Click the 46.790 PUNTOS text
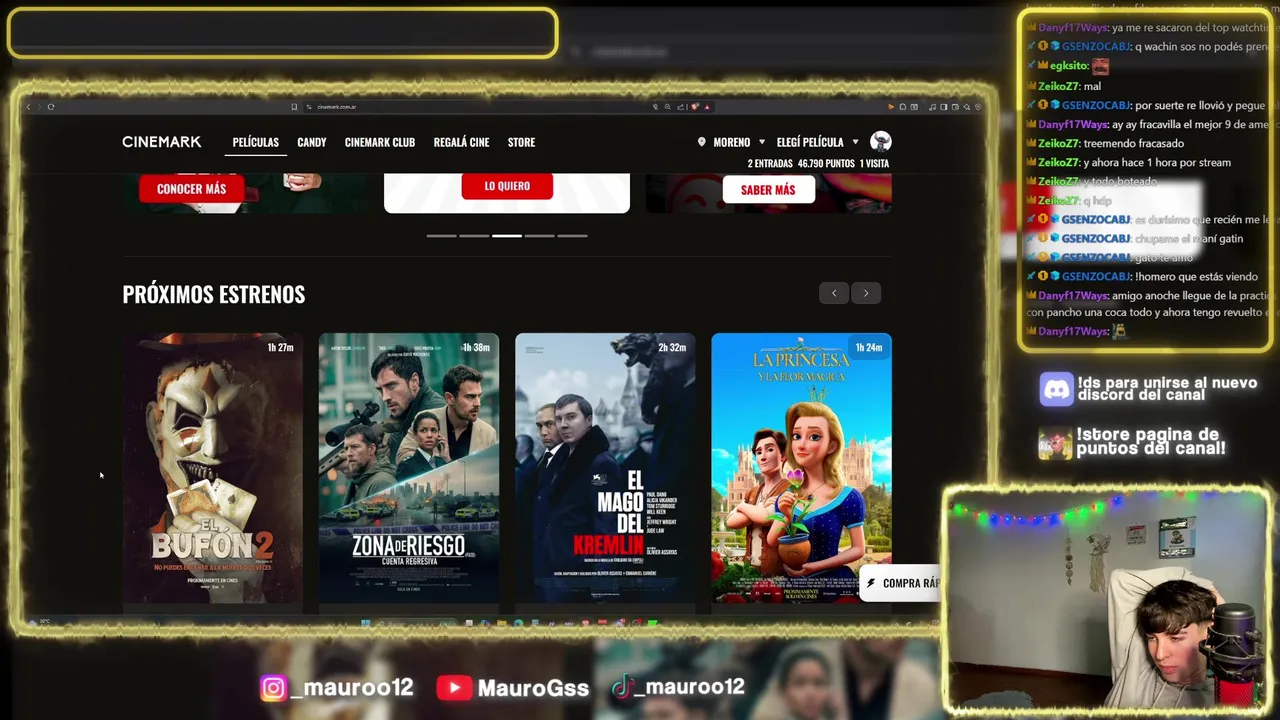1280x720 pixels. pyautogui.click(x=826, y=163)
